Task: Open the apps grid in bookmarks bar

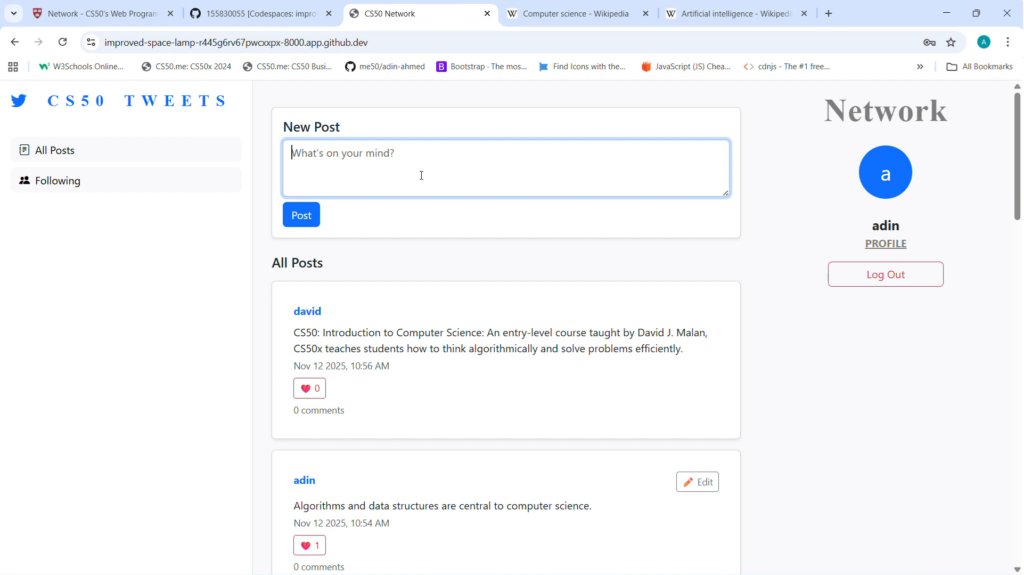Action: pyautogui.click(x=13, y=67)
